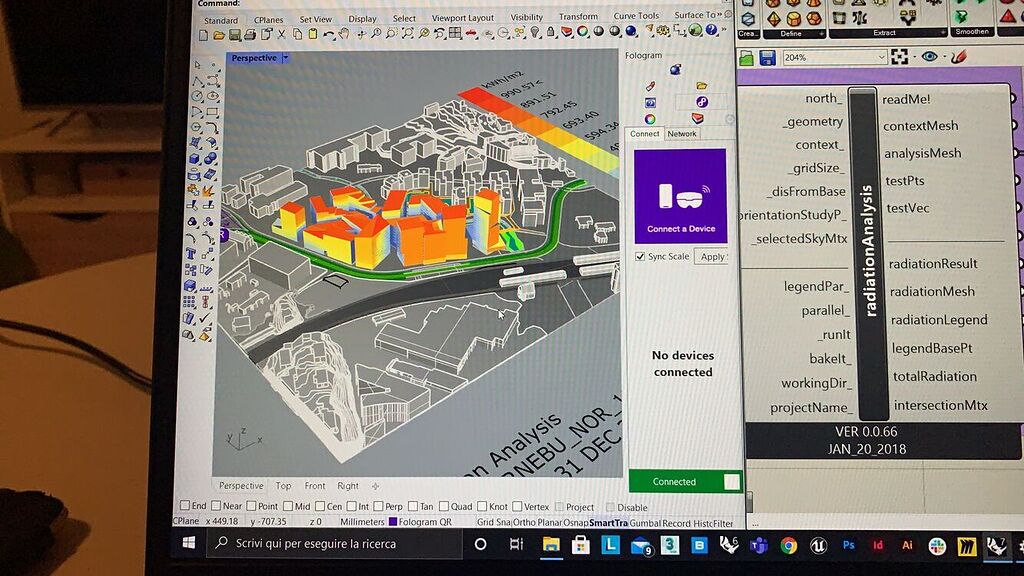The width and height of the screenshot is (1024, 576).
Task: Click the color wheel icon in Fologram panel
Action: coord(650,119)
